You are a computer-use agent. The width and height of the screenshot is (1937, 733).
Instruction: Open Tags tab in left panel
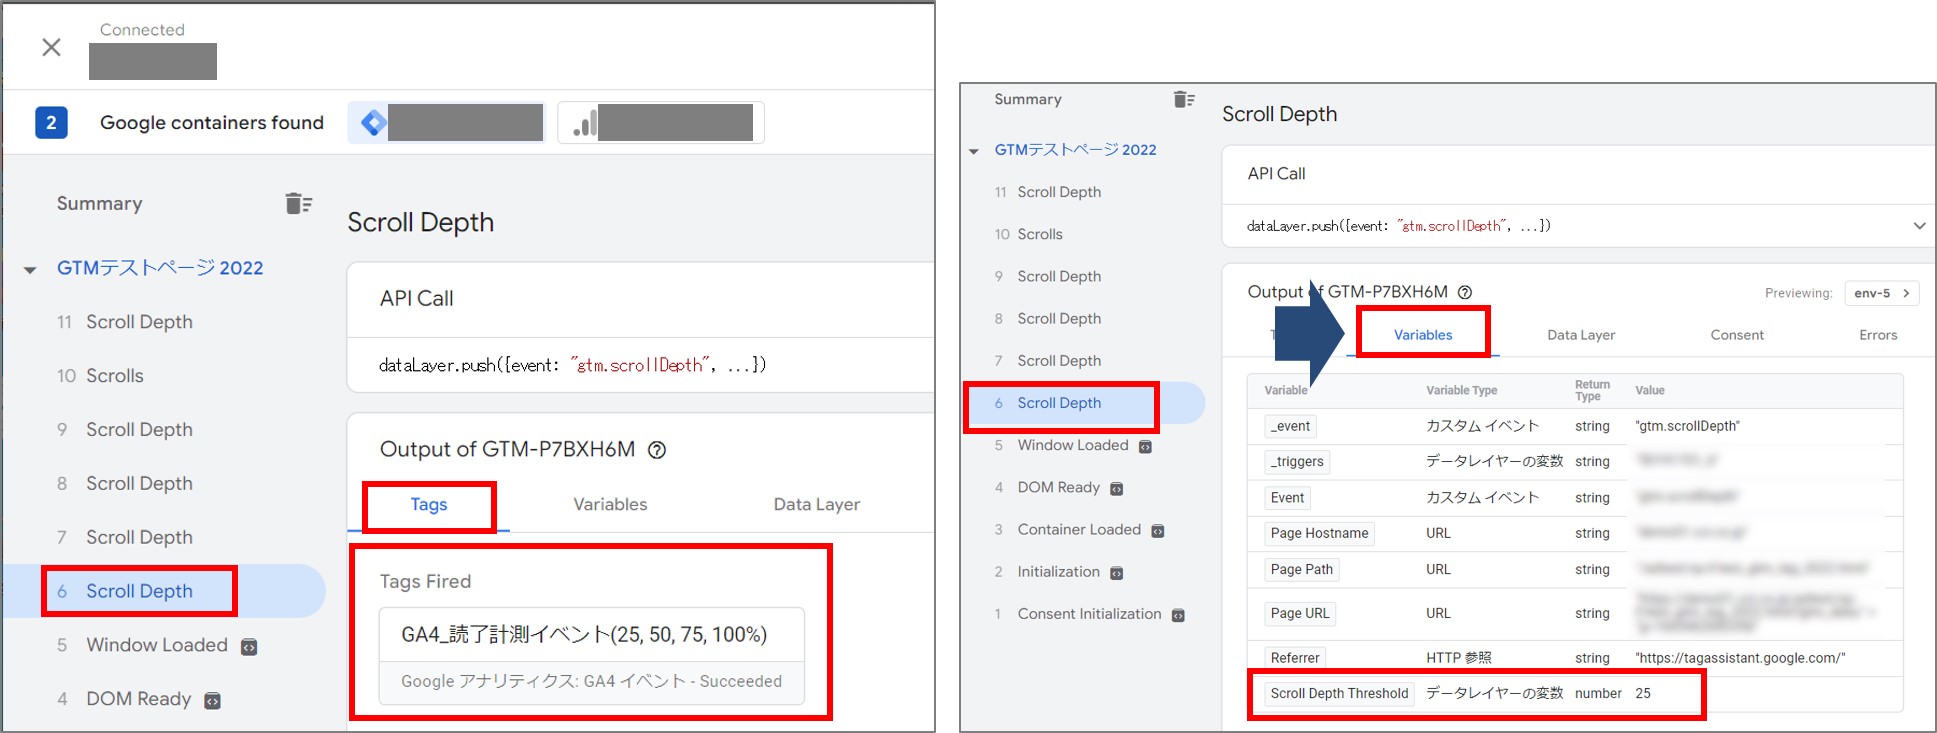(x=429, y=505)
